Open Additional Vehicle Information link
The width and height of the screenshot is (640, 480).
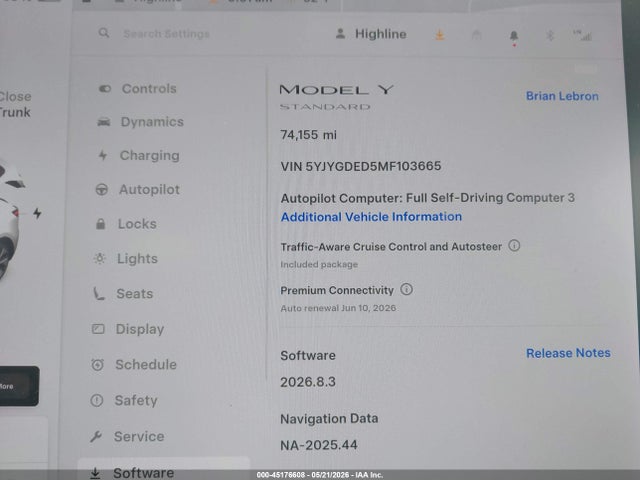click(x=371, y=217)
